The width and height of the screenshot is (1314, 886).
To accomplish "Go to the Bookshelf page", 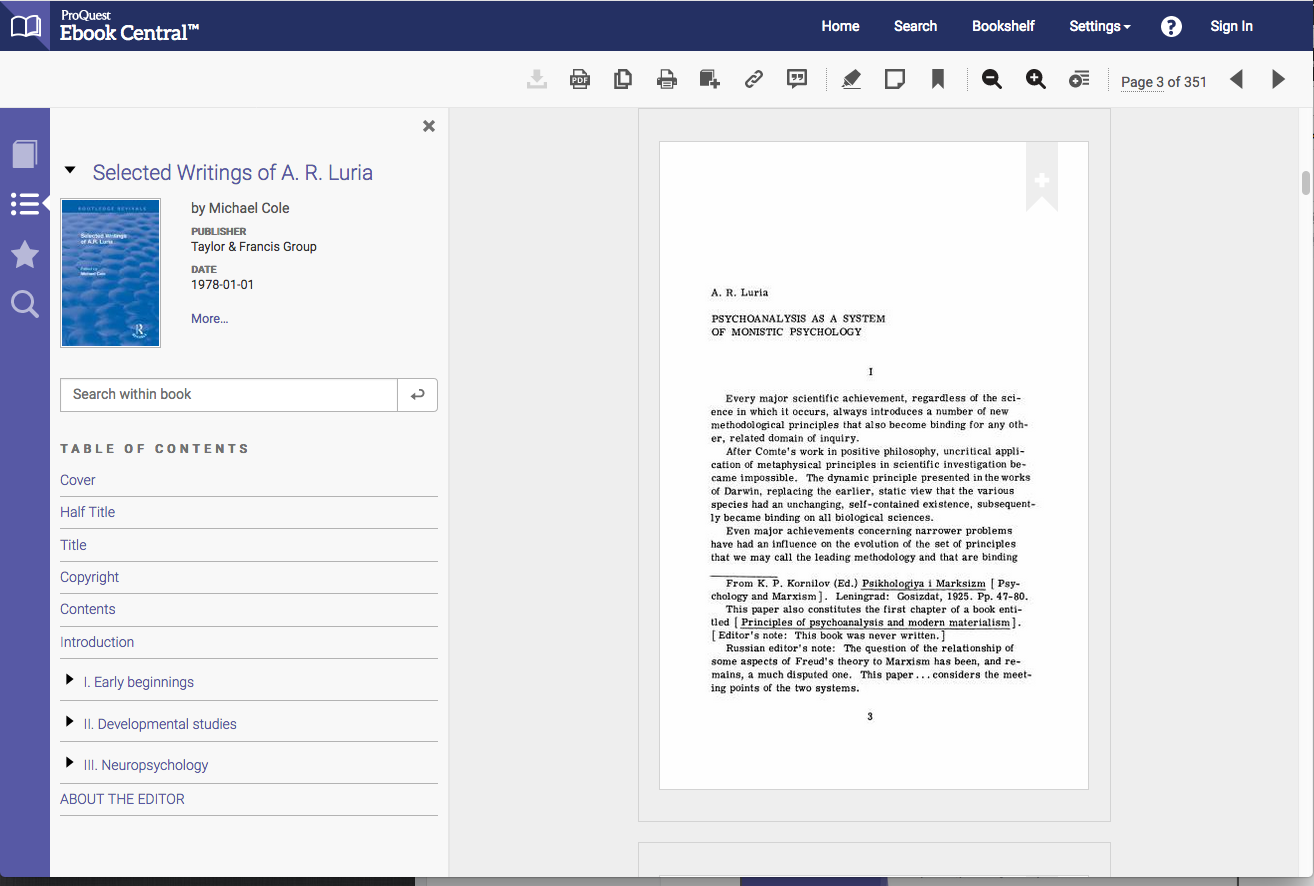I will (1003, 26).
